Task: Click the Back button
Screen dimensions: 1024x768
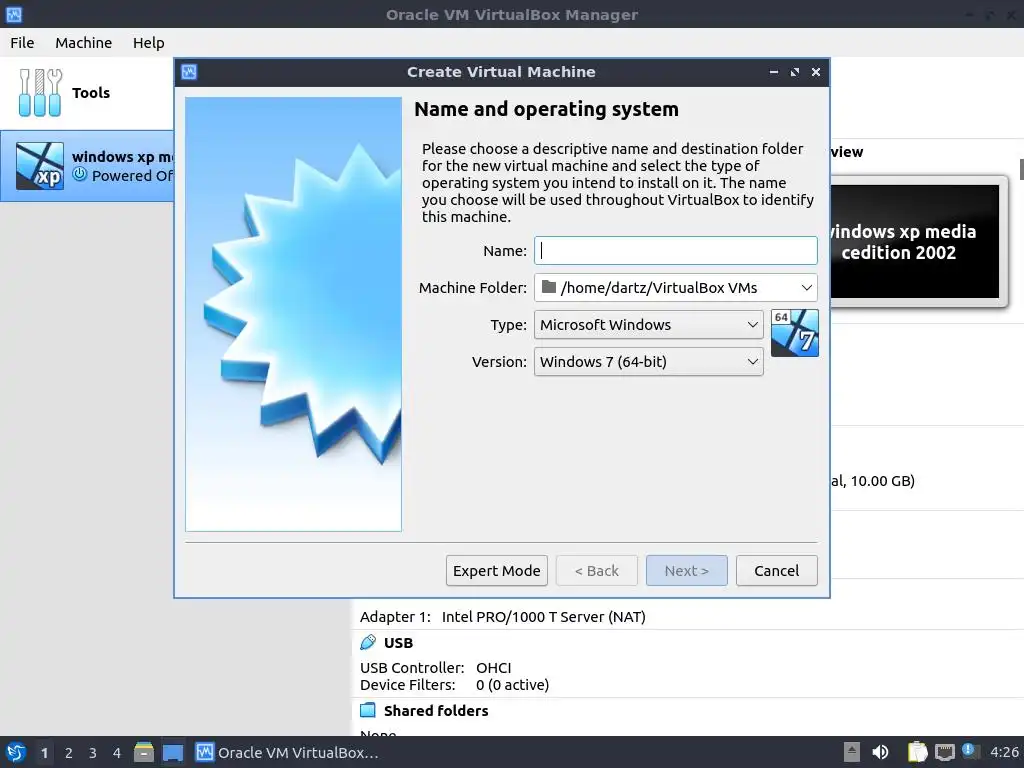Action: tap(596, 571)
